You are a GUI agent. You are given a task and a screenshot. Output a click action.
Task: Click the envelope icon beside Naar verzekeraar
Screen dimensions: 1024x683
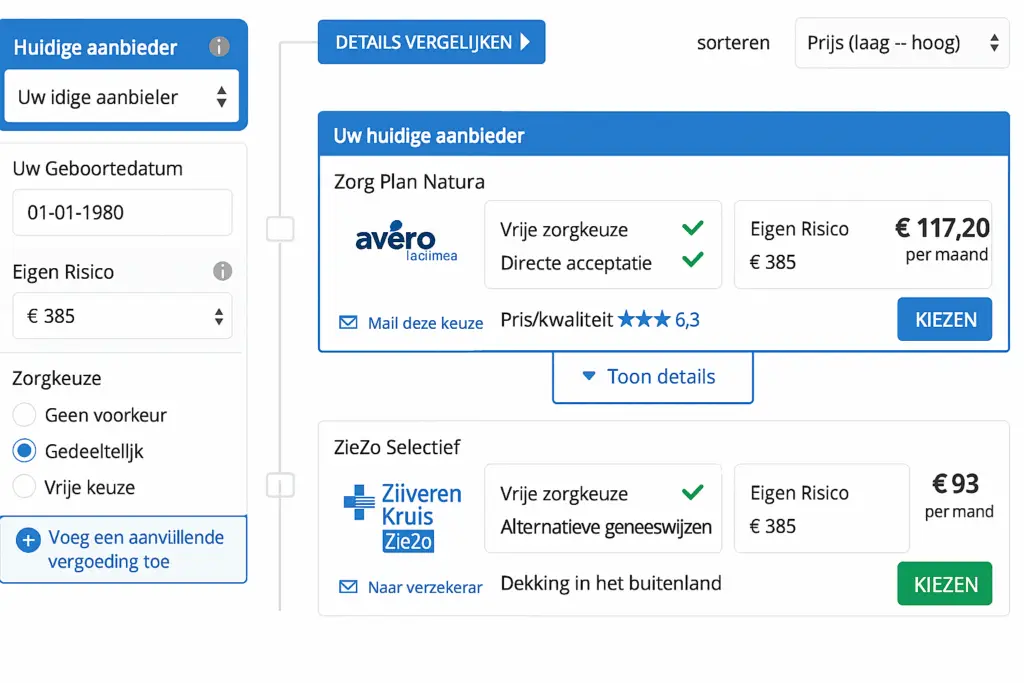pyautogui.click(x=347, y=588)
